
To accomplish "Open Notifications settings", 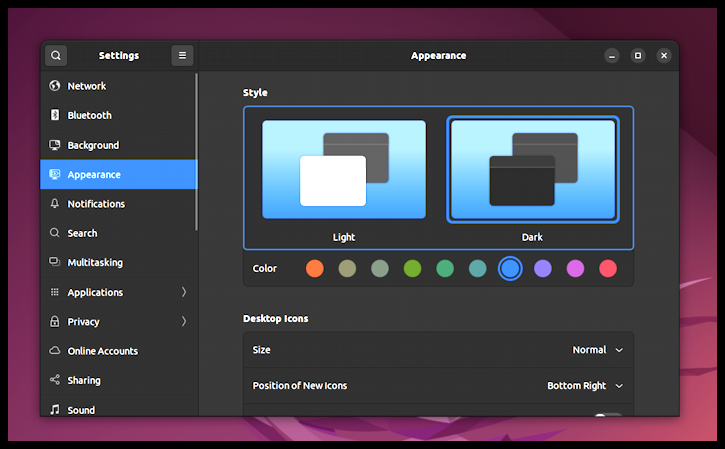I will [x=119, y=204].
